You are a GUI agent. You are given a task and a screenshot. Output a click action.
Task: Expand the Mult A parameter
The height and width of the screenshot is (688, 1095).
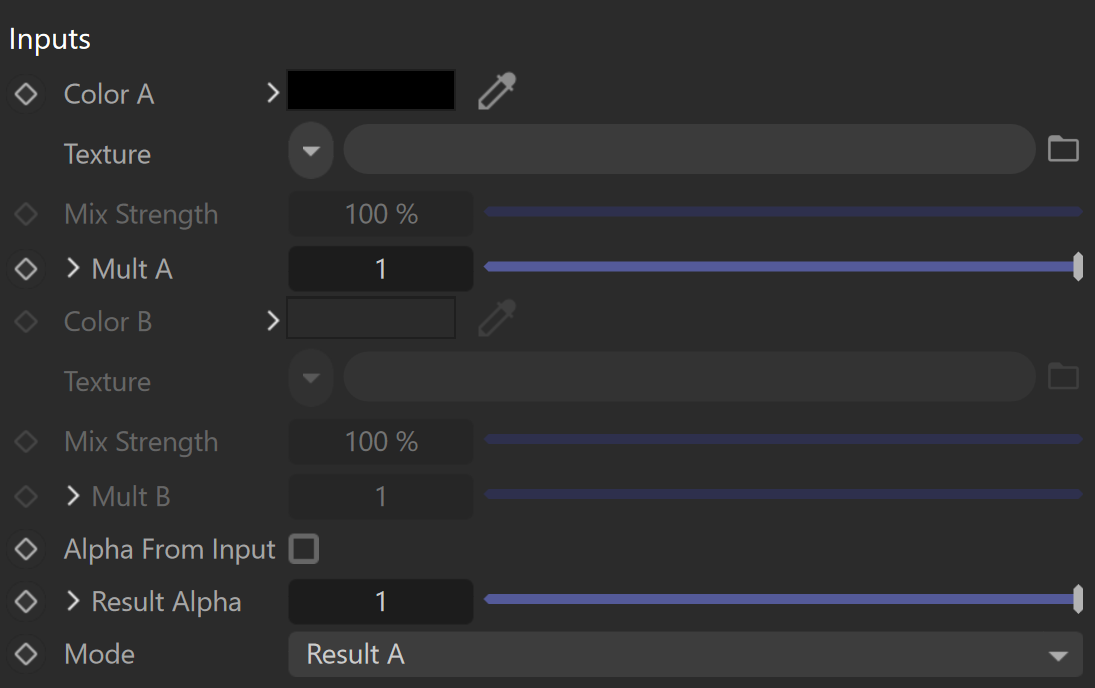click(x=73, y=268)
